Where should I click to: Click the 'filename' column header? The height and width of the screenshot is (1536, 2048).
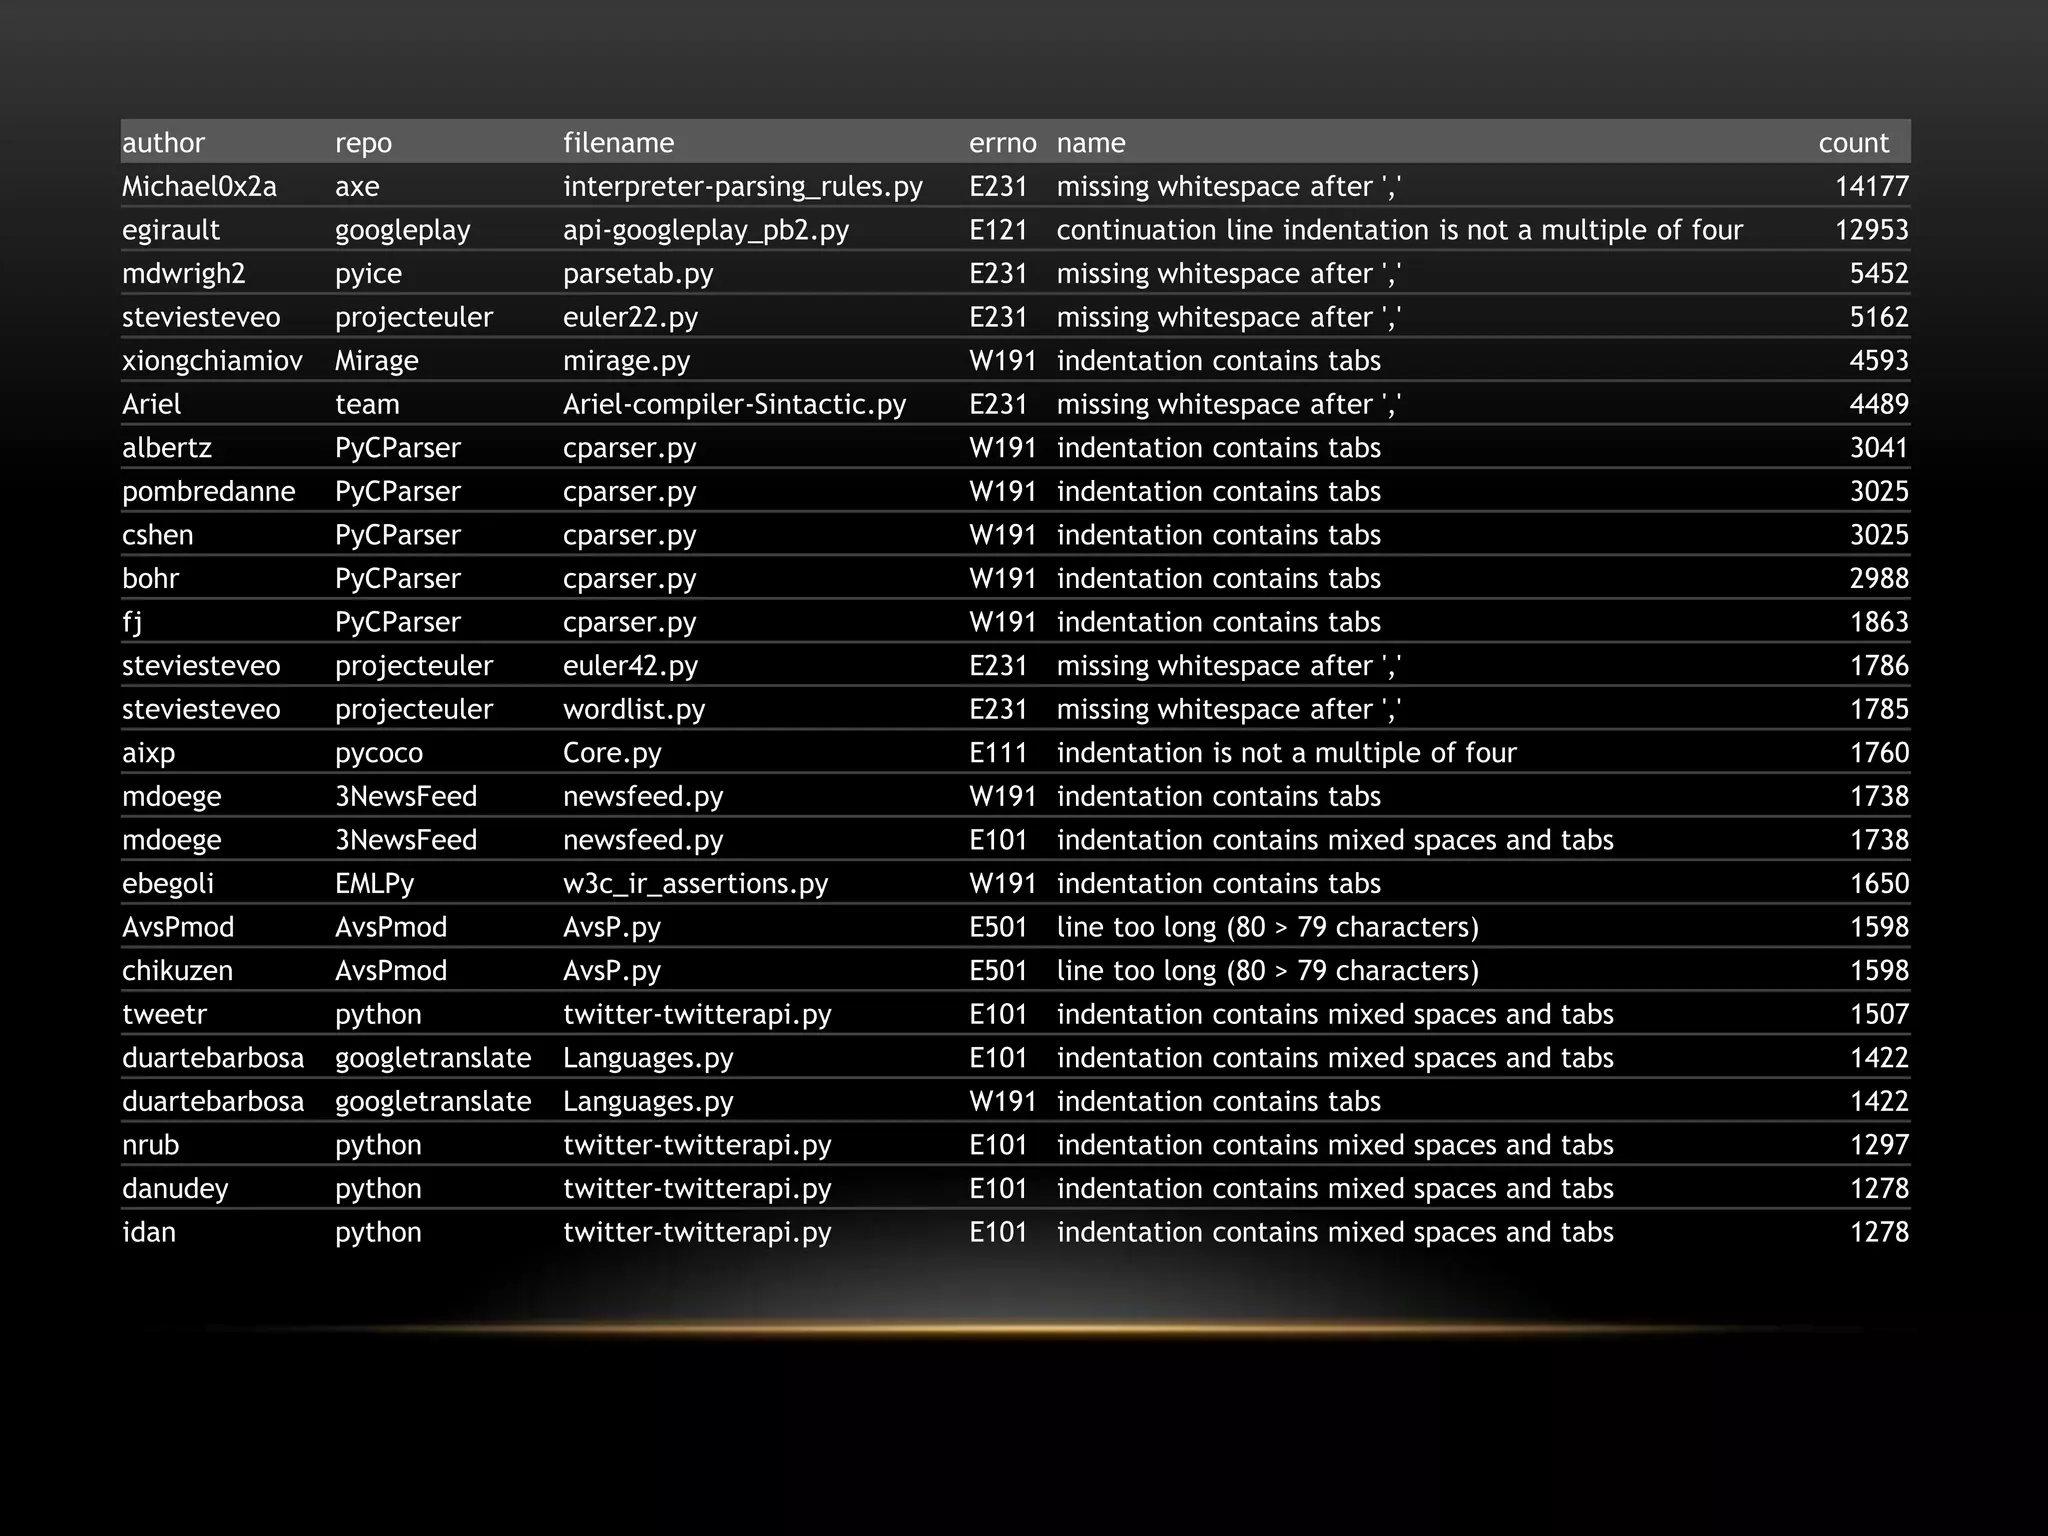click(618, 142)
